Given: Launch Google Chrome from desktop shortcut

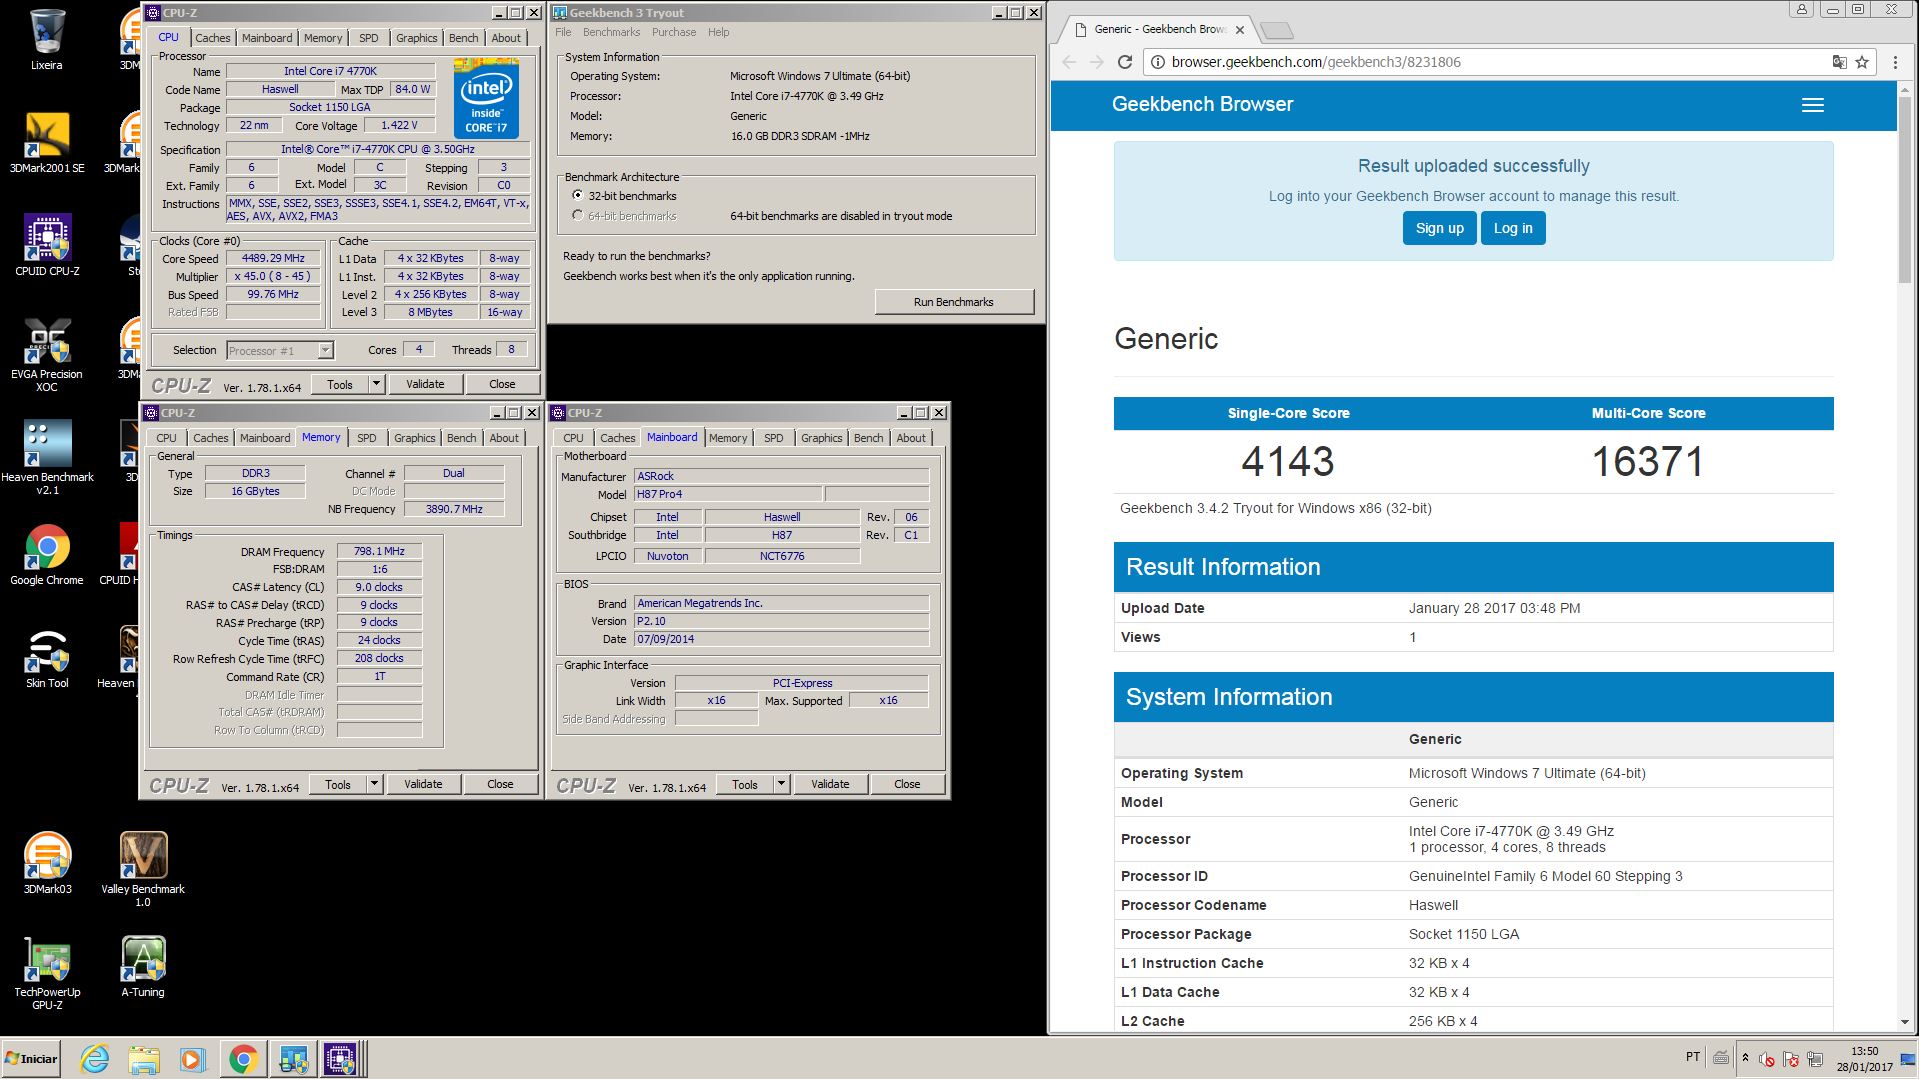Looking at the screenshot, I should pos(47,554).
